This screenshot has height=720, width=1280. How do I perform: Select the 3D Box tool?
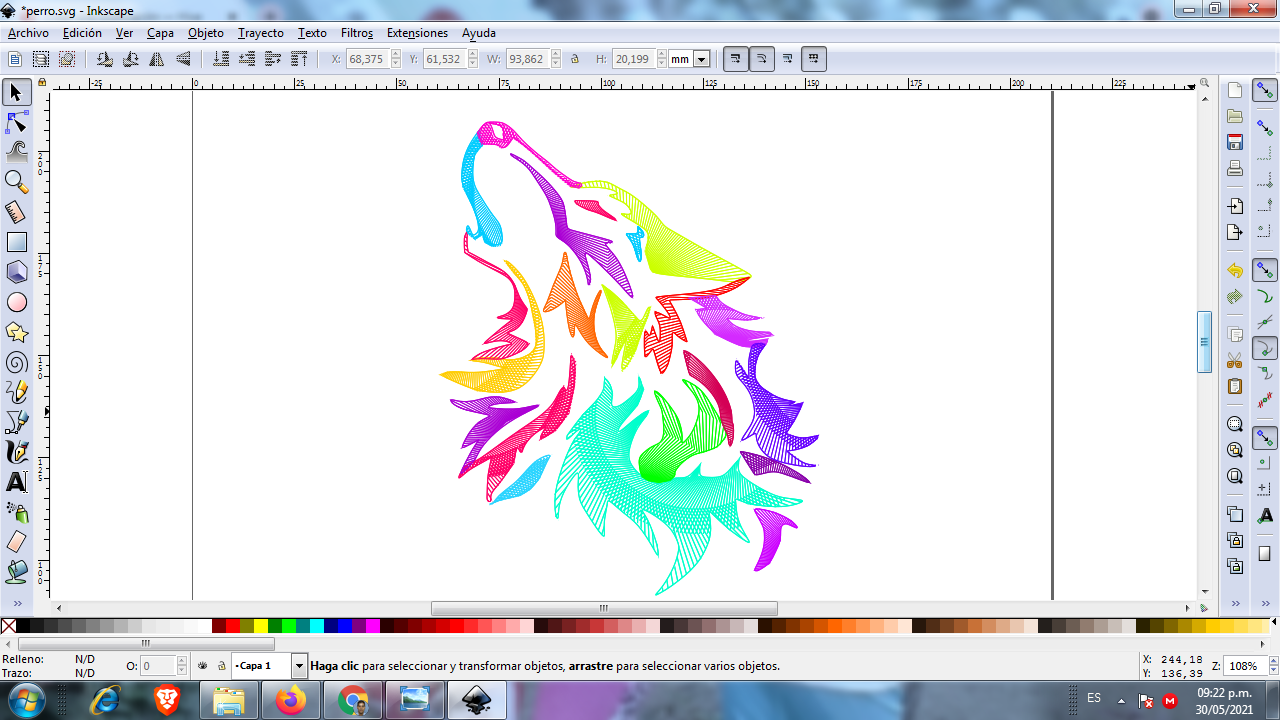tap(16, 272)
